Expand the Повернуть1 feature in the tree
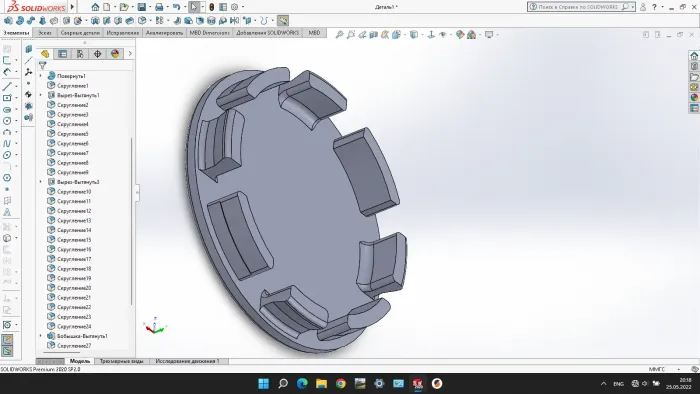The image size is (700, 394). point(41,76)
